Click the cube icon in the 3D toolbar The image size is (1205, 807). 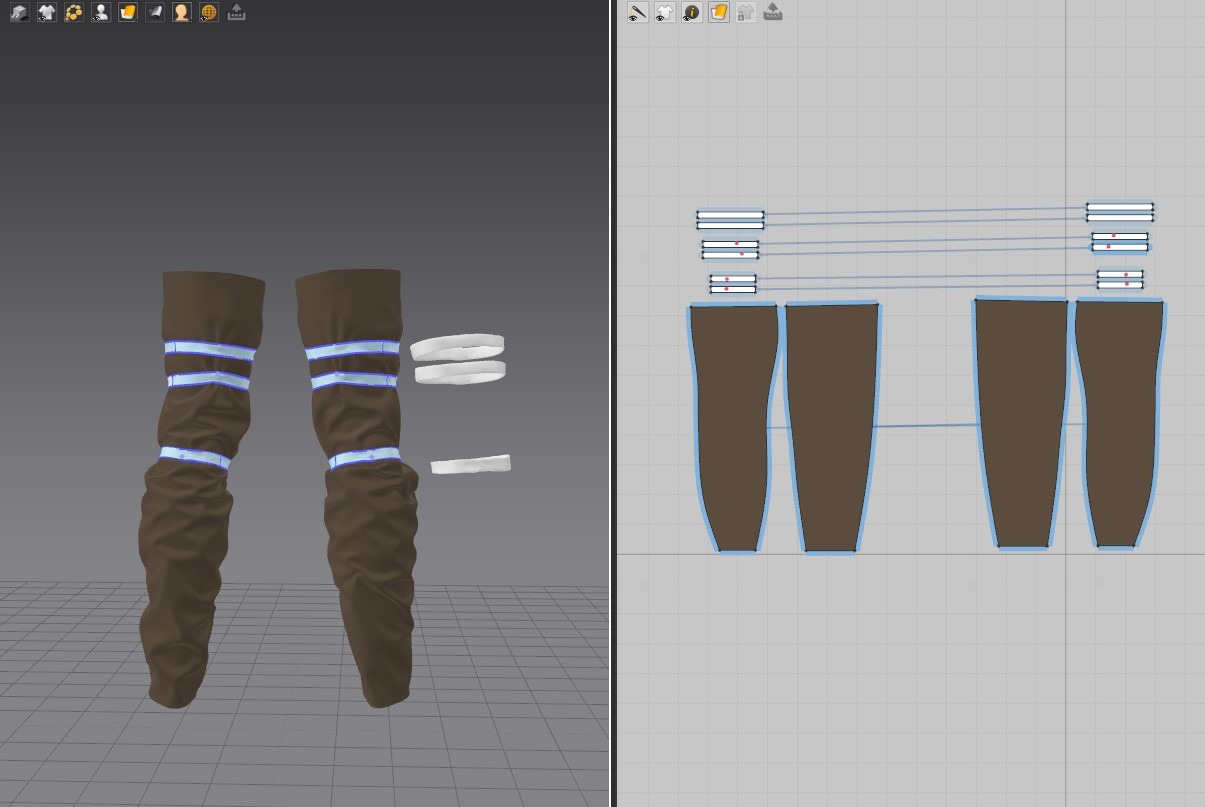tap(19, 13)
